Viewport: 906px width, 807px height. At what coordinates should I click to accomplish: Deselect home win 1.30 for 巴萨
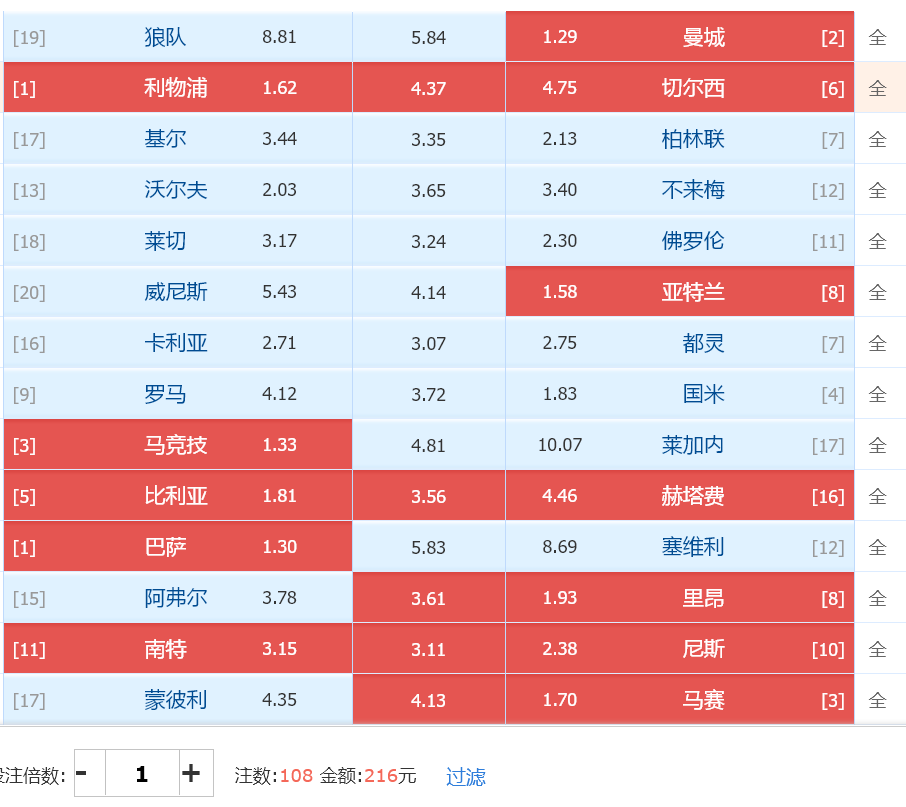(178, 546)
